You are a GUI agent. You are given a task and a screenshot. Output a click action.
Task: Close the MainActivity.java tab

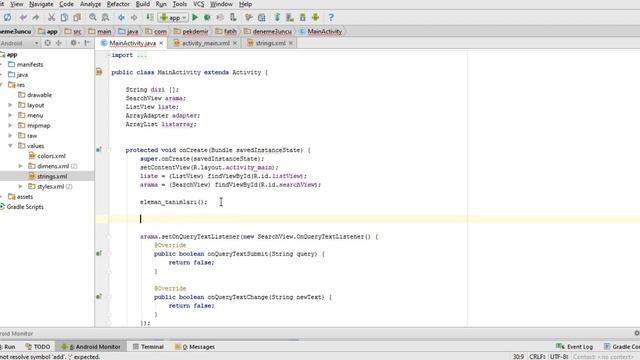161,43
